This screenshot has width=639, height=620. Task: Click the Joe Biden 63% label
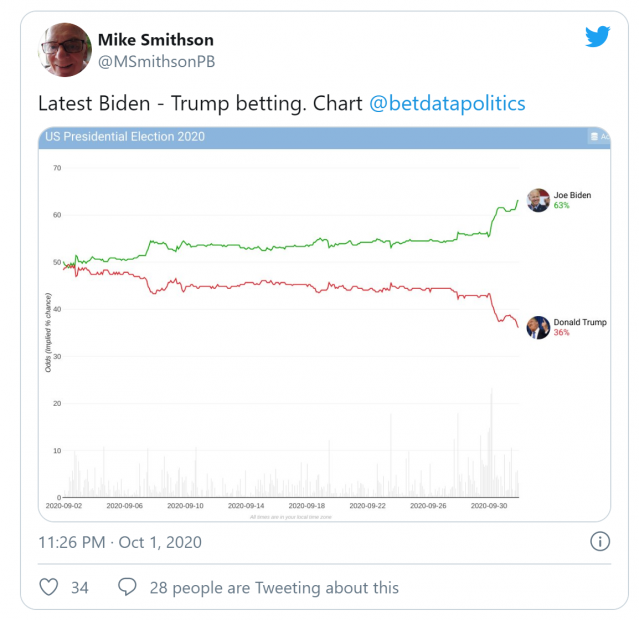[572, 200]
